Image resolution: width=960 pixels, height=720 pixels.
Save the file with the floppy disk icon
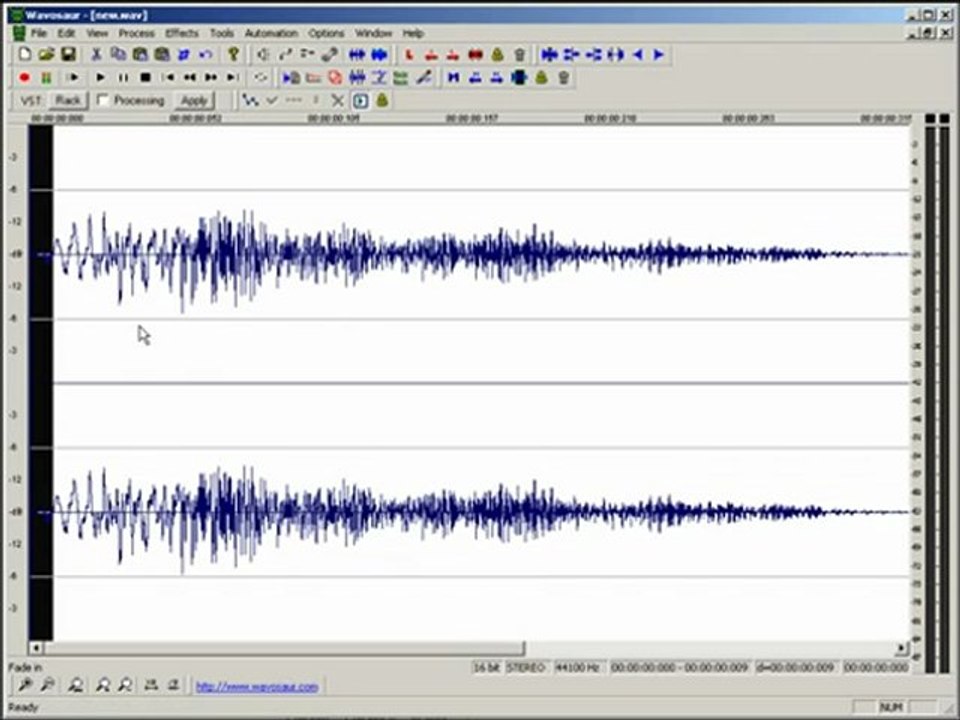[x=68, y=54]
